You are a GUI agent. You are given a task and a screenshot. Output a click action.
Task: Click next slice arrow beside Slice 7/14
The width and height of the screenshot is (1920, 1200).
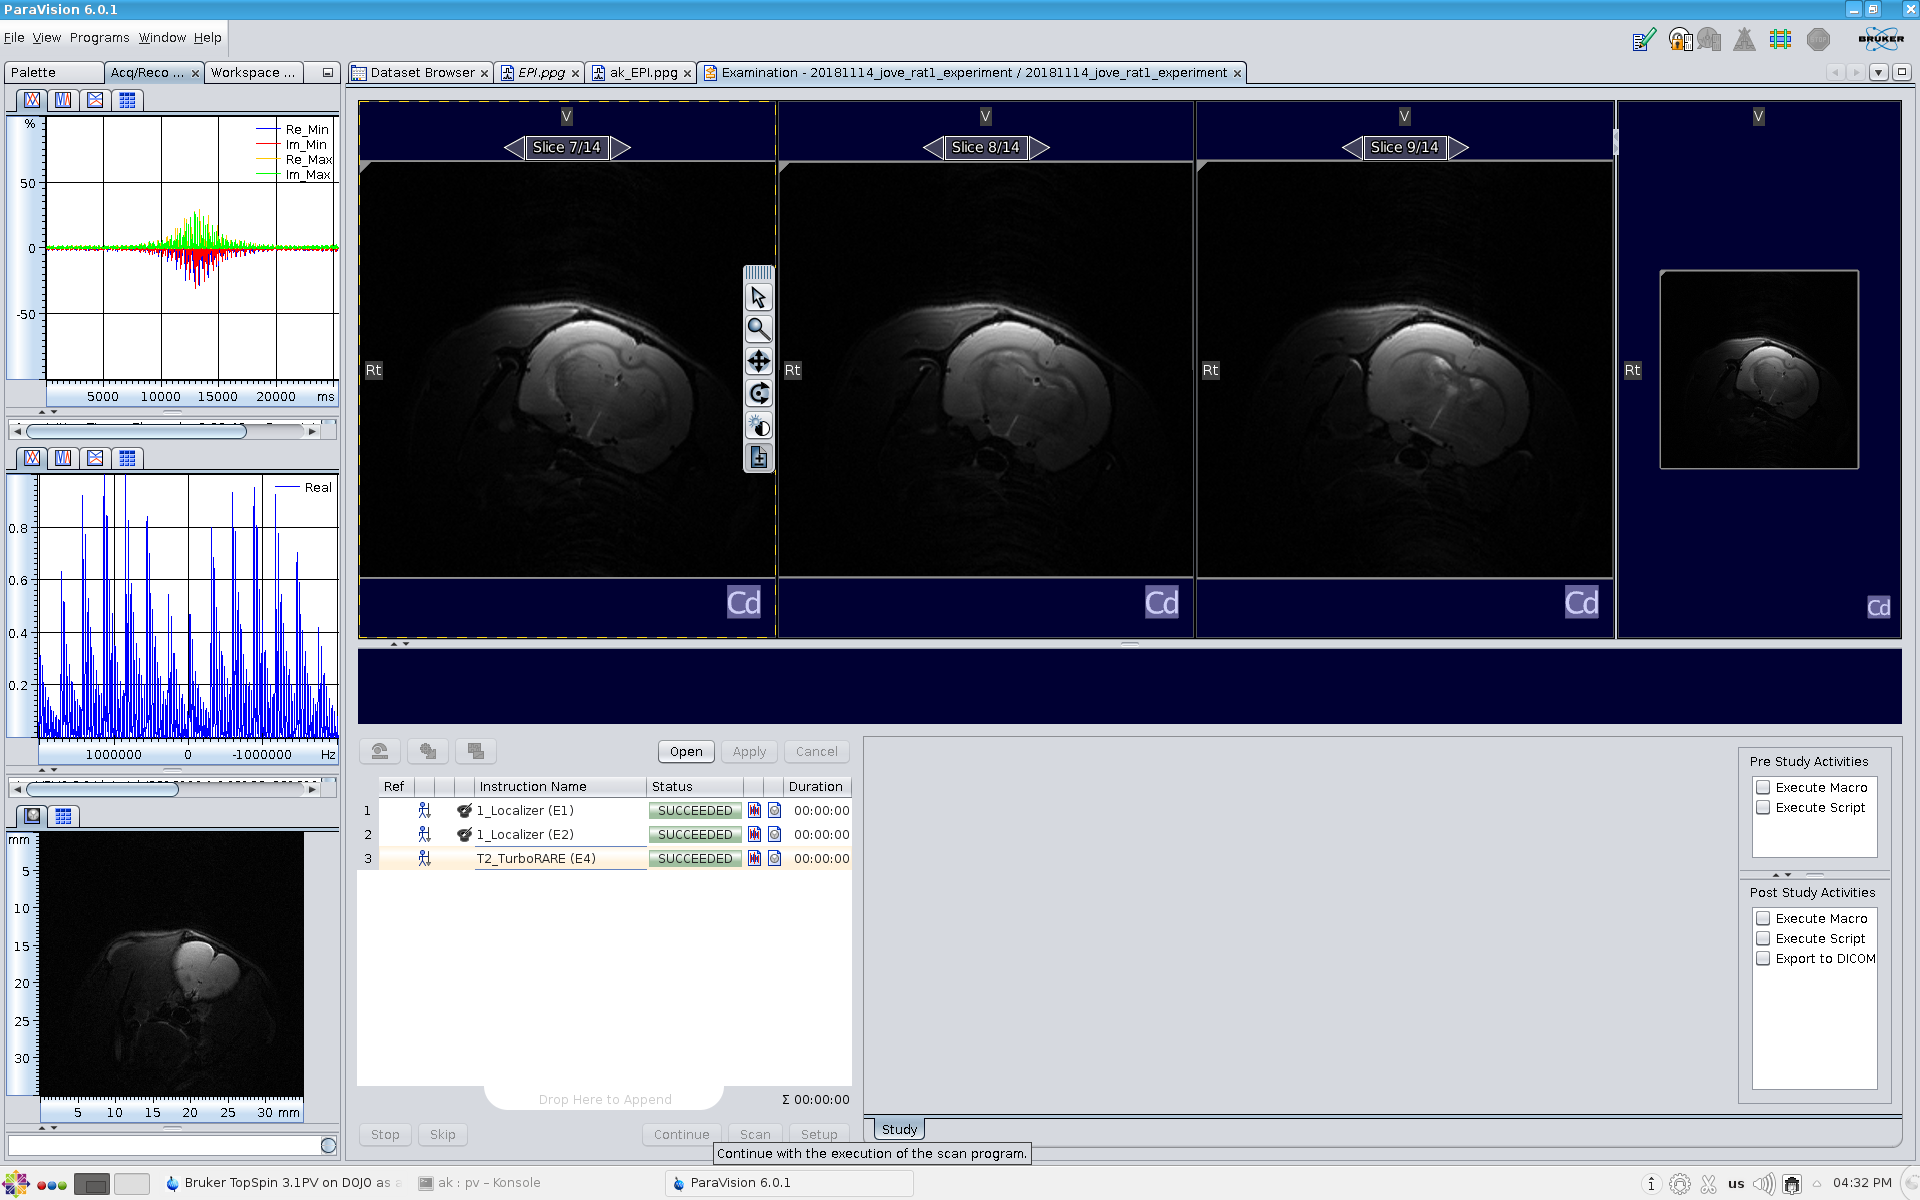[x=621, y=148]
